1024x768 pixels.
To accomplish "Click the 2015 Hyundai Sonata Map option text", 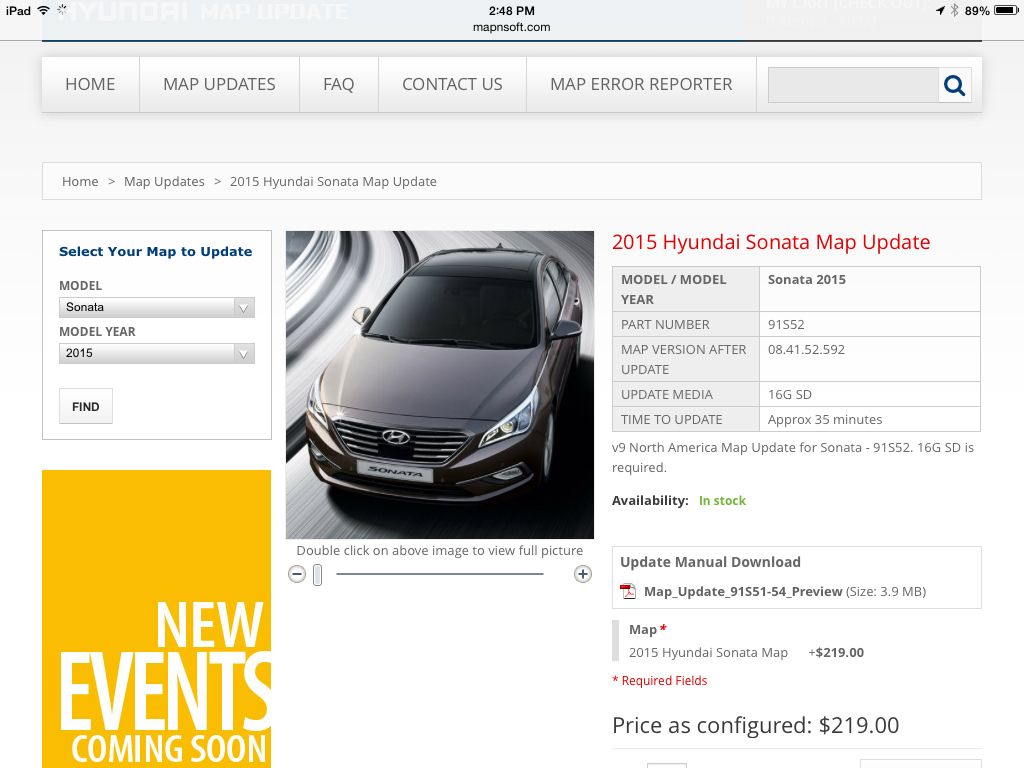I will (708, 652).
